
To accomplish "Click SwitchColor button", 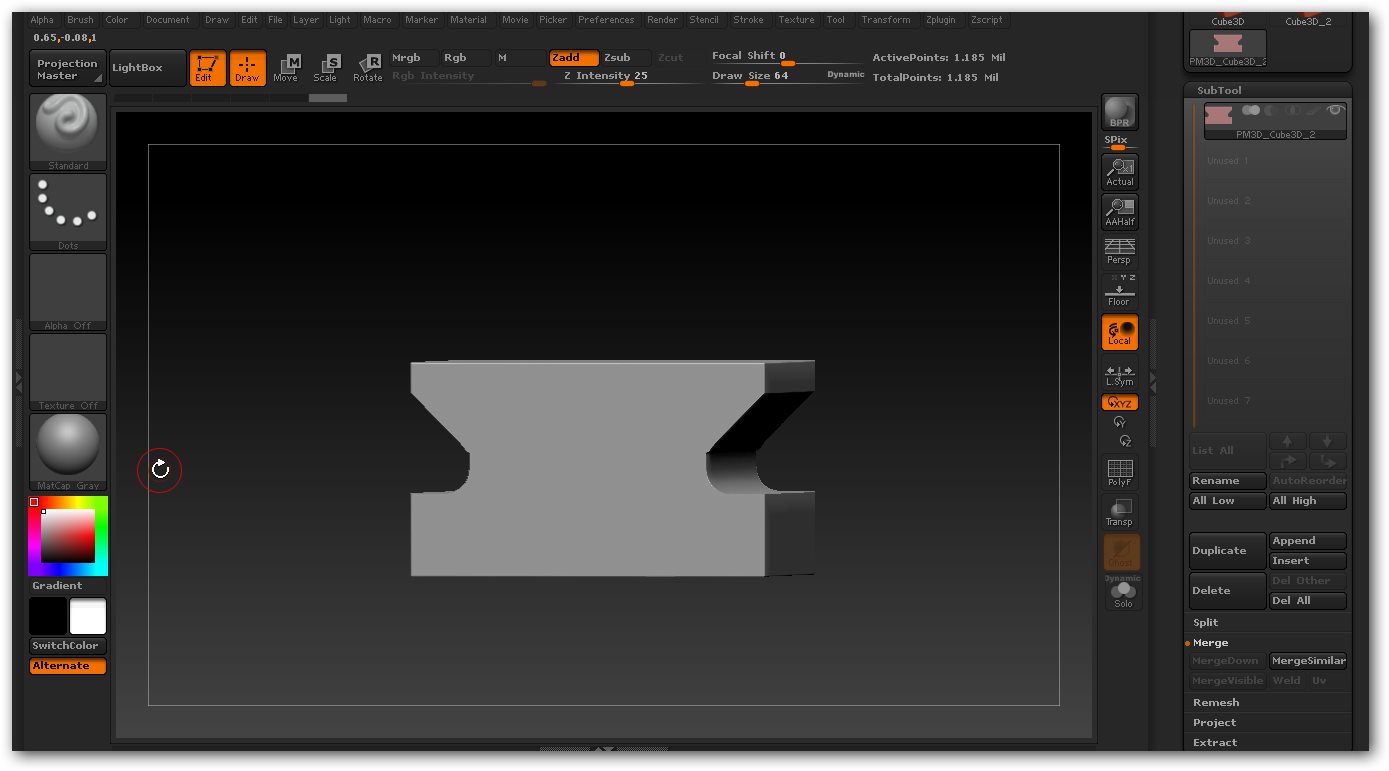I will point(68,646).
